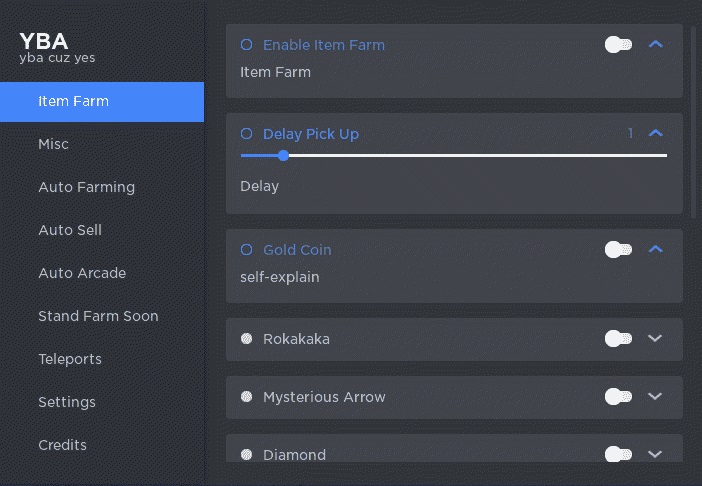This screenshot has height=486, width=702.
Task: Turn on the Gold Coin switch
Action: tap(618, 250)
